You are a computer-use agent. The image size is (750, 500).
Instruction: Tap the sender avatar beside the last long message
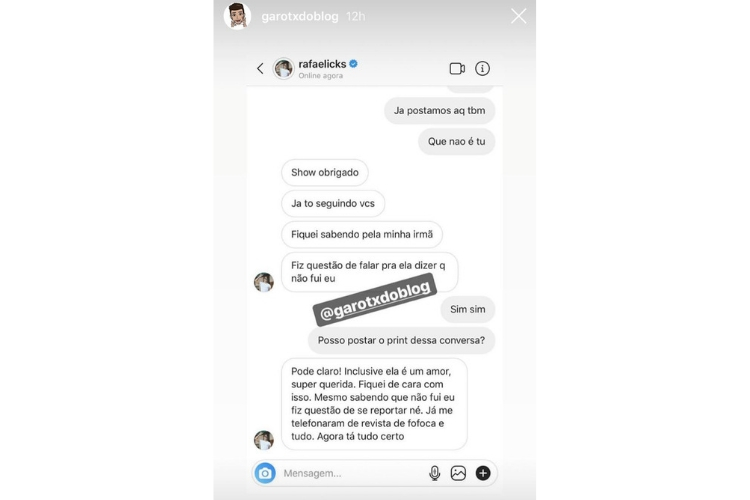tap(264, 440)
